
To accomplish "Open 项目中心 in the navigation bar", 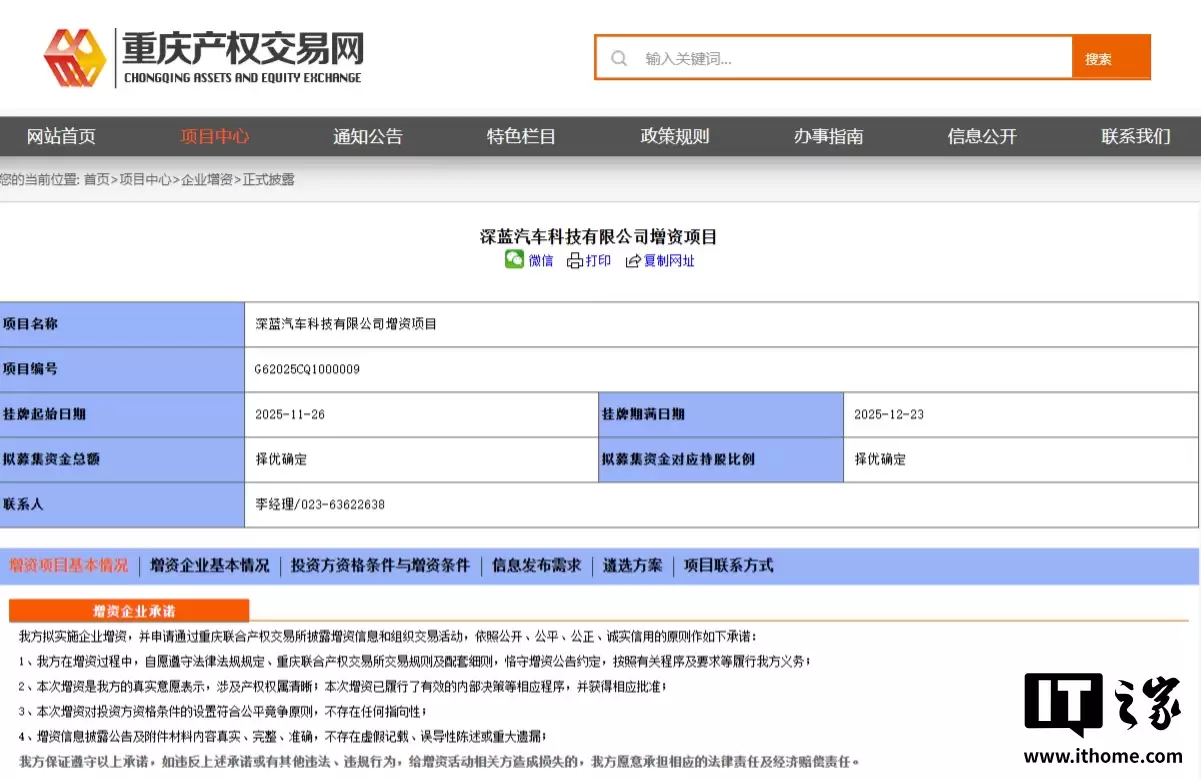I will click(x=214, y=137).
